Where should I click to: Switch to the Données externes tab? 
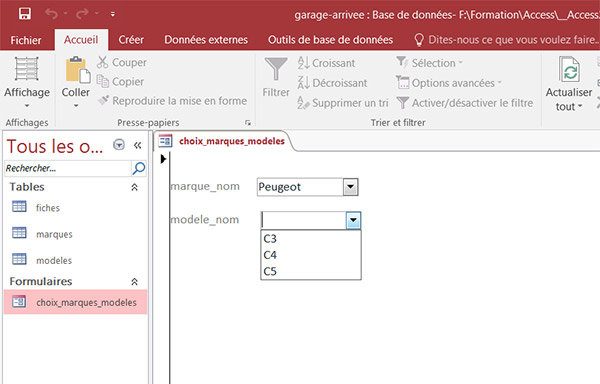206,40
